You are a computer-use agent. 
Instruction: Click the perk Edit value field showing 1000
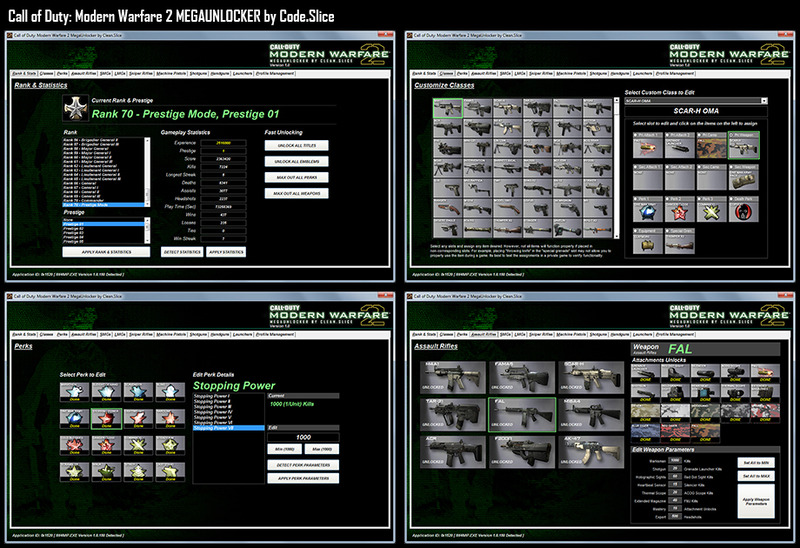[303, 437]
